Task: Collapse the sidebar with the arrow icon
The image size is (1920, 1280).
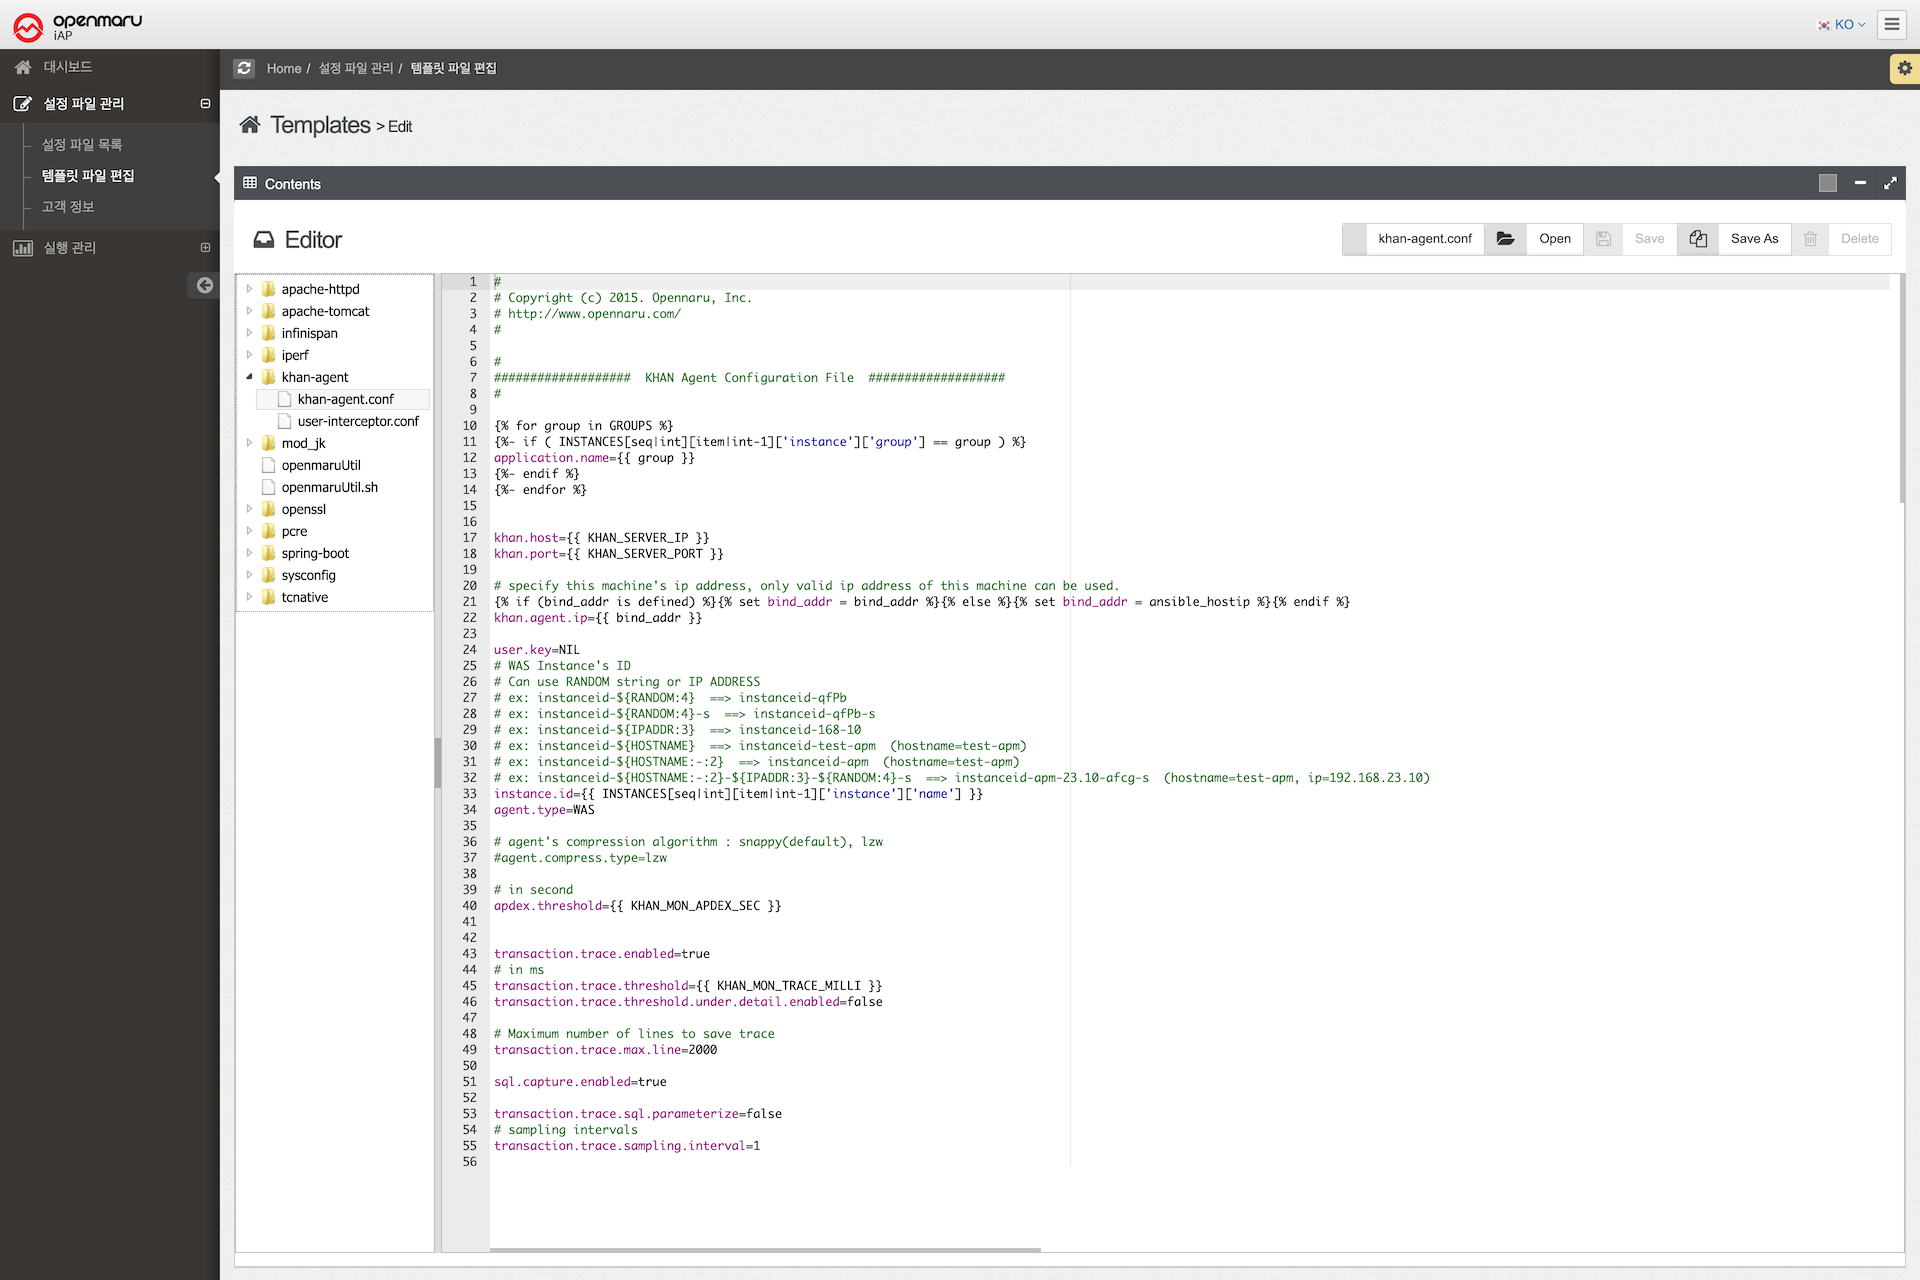Action: pos(204,285)
